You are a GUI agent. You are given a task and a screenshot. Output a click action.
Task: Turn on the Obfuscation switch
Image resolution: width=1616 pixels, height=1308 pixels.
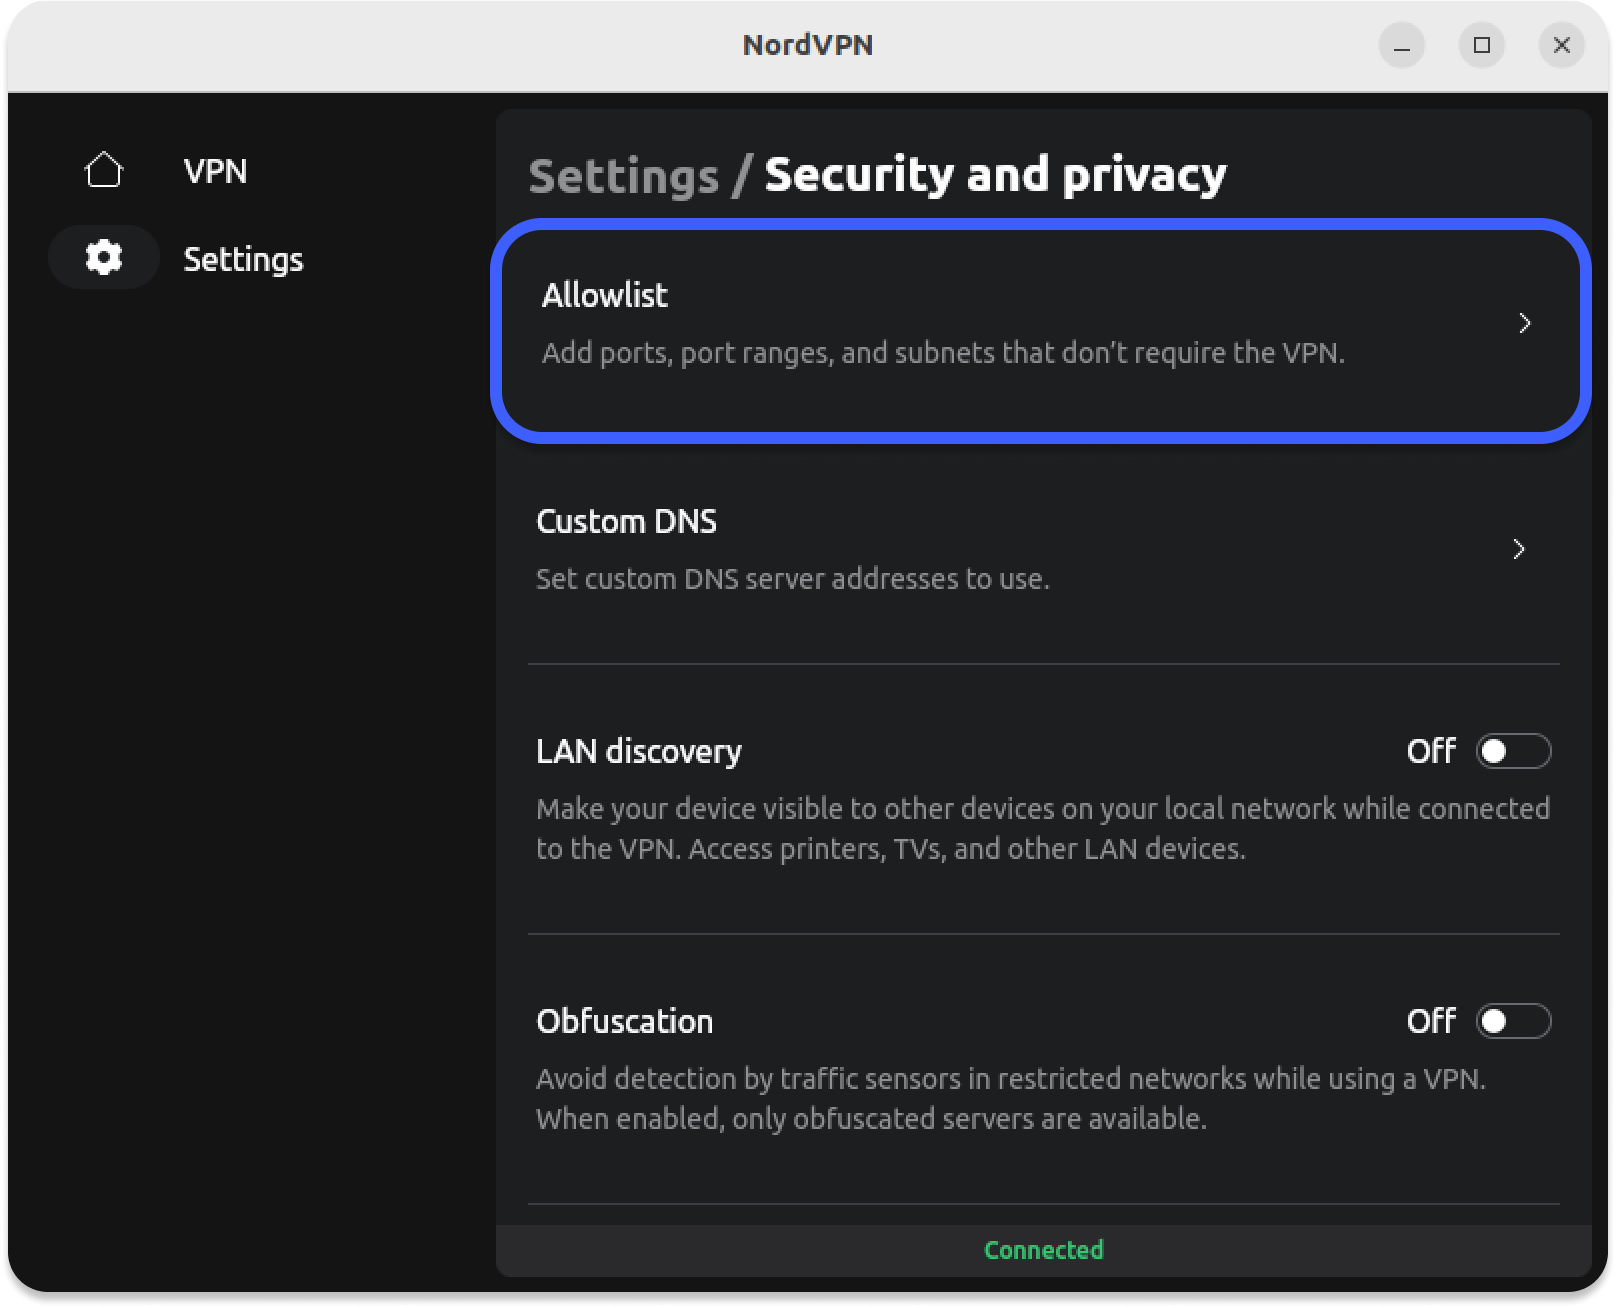pos(1513,1021)
